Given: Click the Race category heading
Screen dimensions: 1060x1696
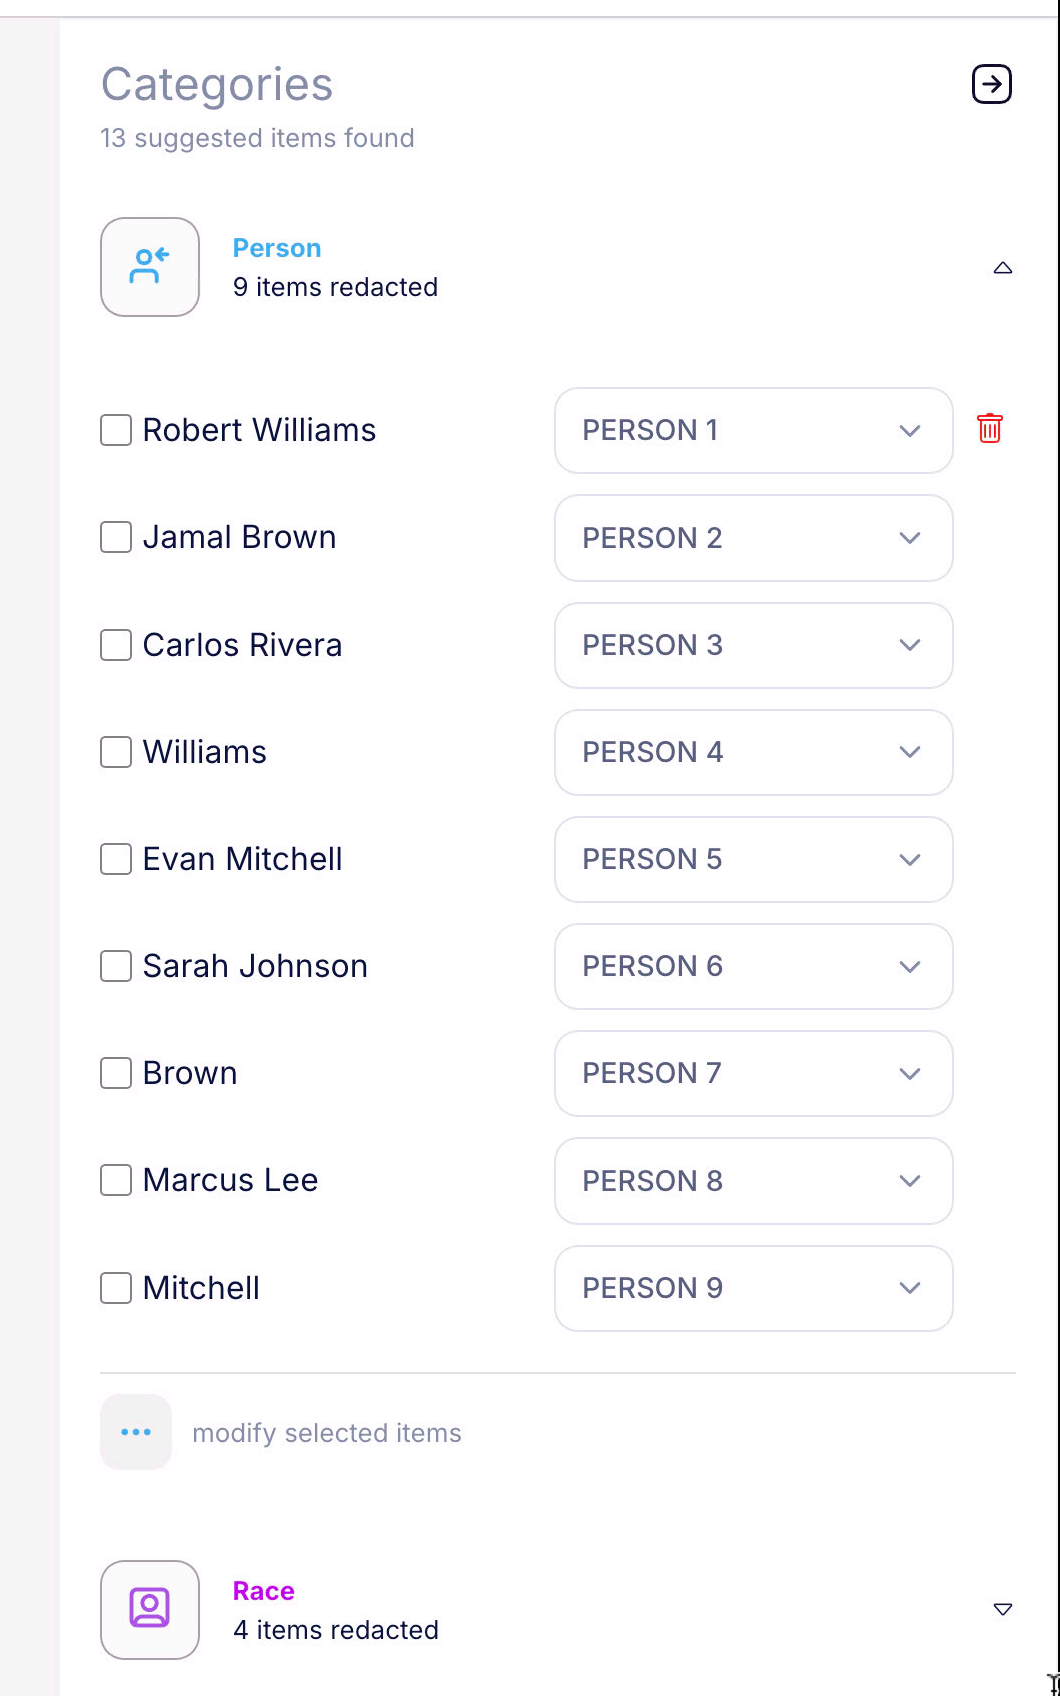Looking at the screenshot, I should pyautogui.click(x=264, y=1591).
